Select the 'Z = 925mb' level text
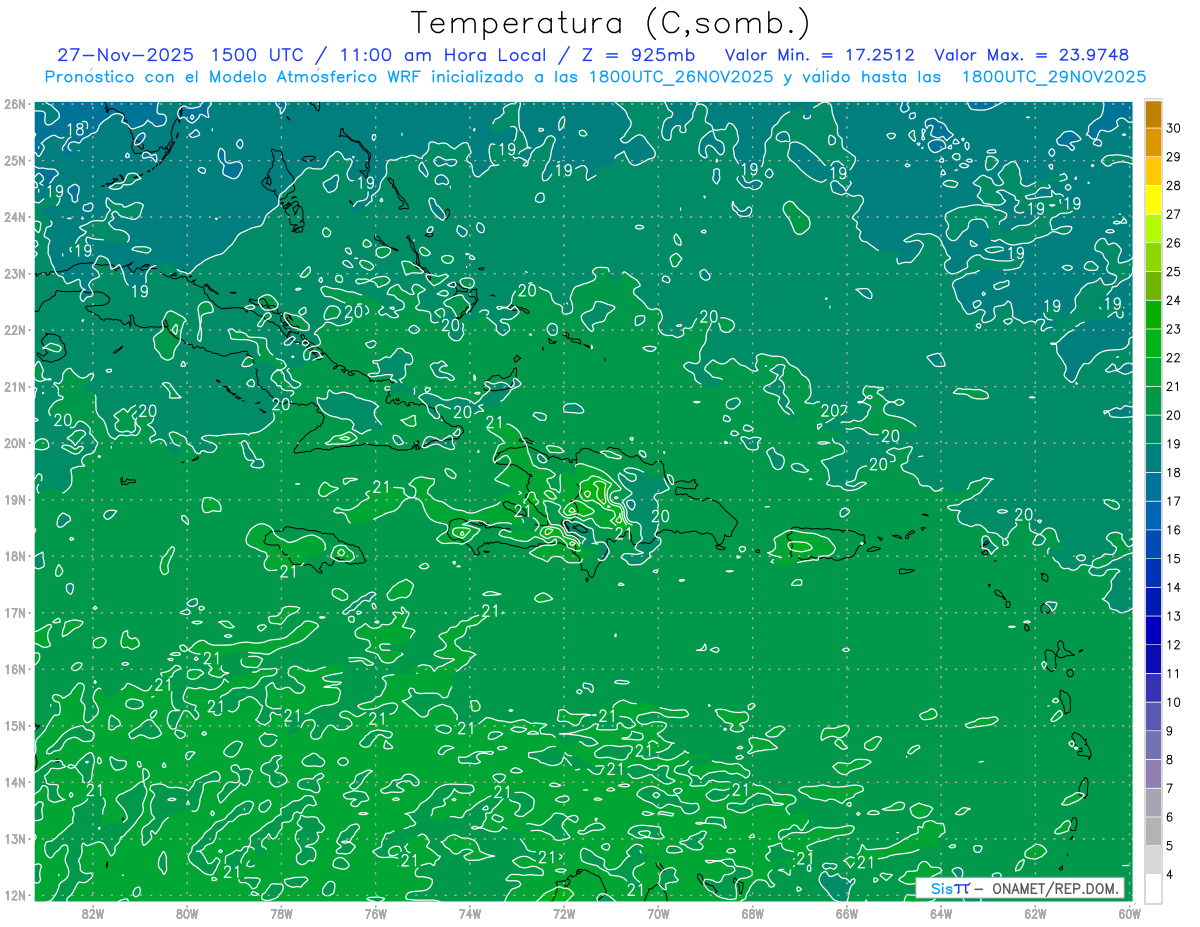The height and width of the screenshot is (927, 1200). 639,55
